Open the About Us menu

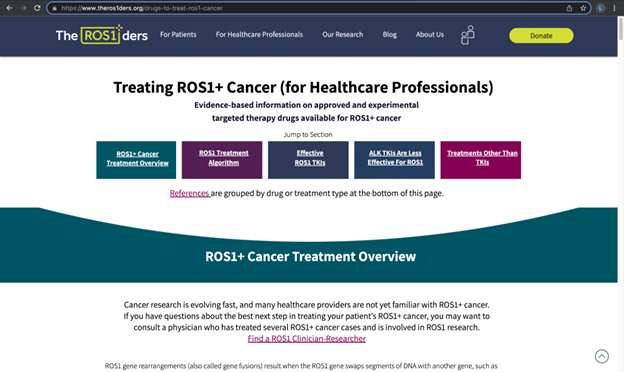(430, 35)
